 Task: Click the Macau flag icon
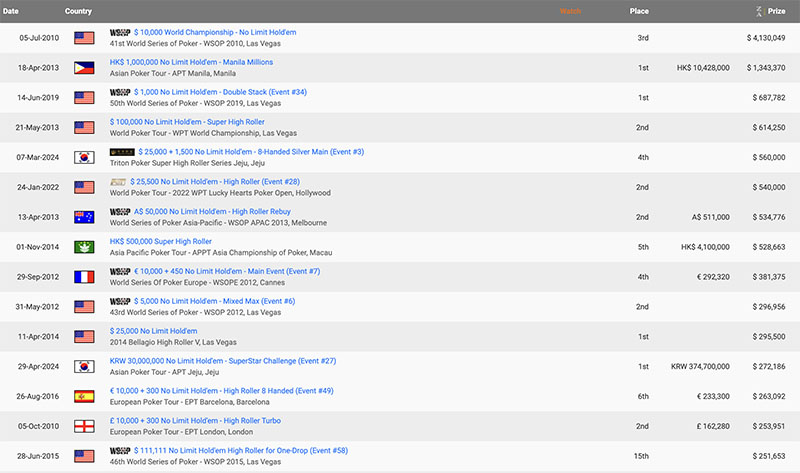point(84,248)
